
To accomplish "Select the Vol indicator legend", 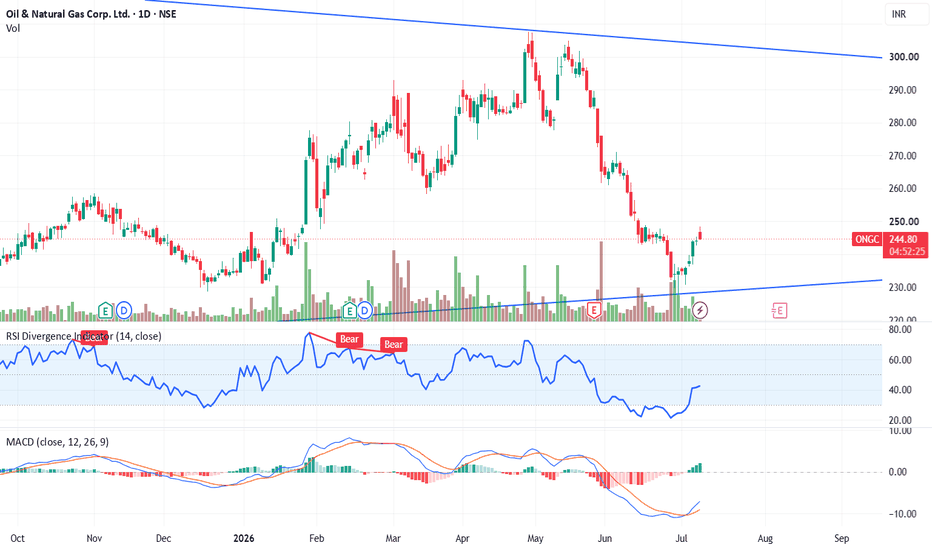I will [13, 28].
